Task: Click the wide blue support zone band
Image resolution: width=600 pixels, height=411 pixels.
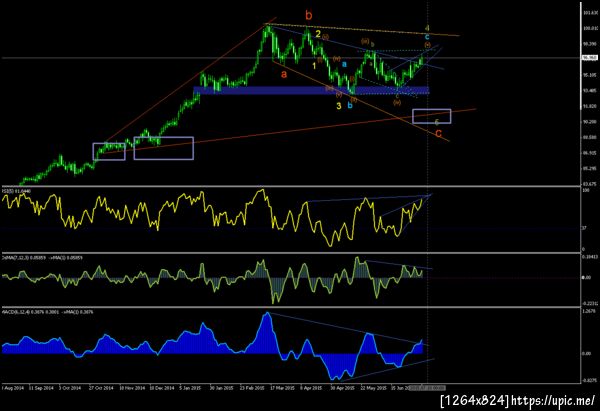Action: (311, 90)
